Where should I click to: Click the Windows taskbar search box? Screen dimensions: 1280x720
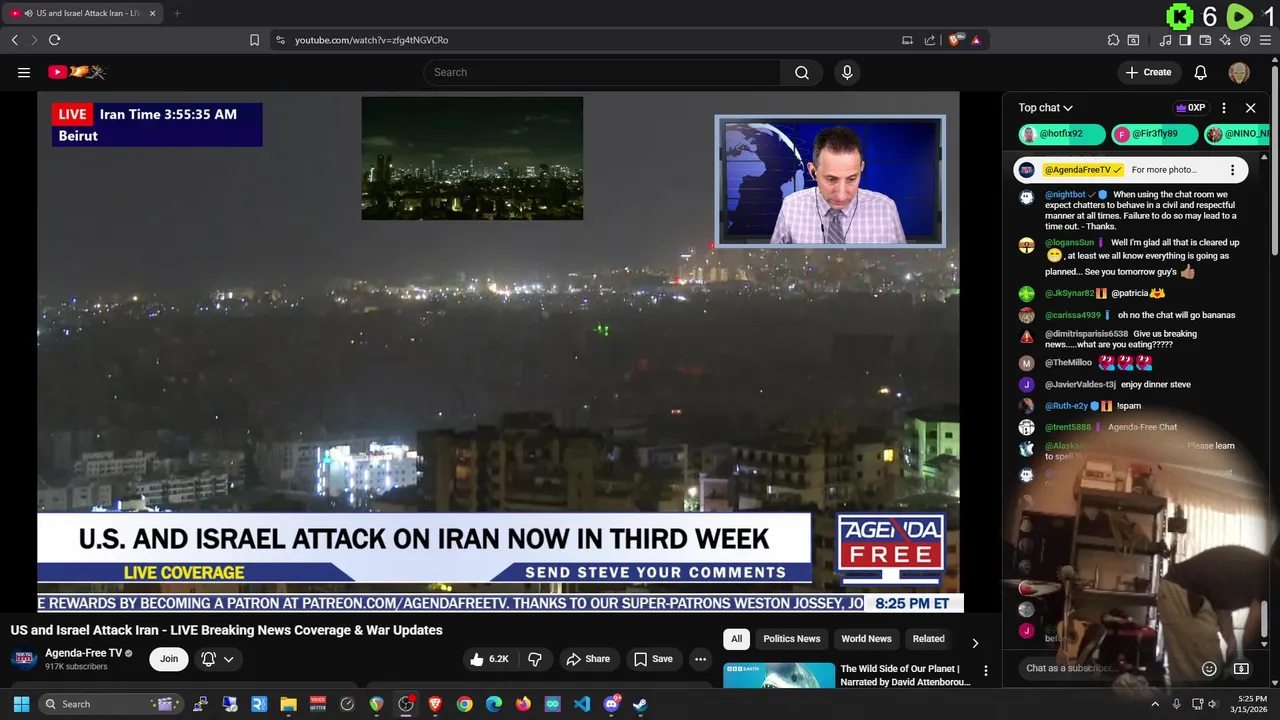111,704
